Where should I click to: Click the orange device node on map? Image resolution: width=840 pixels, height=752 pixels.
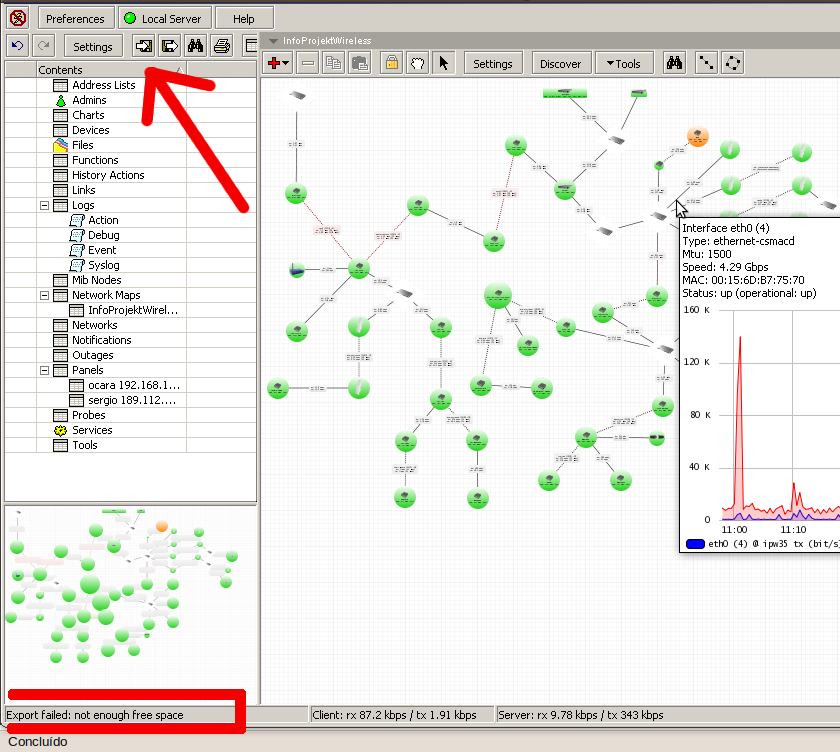tap(698, 137)
